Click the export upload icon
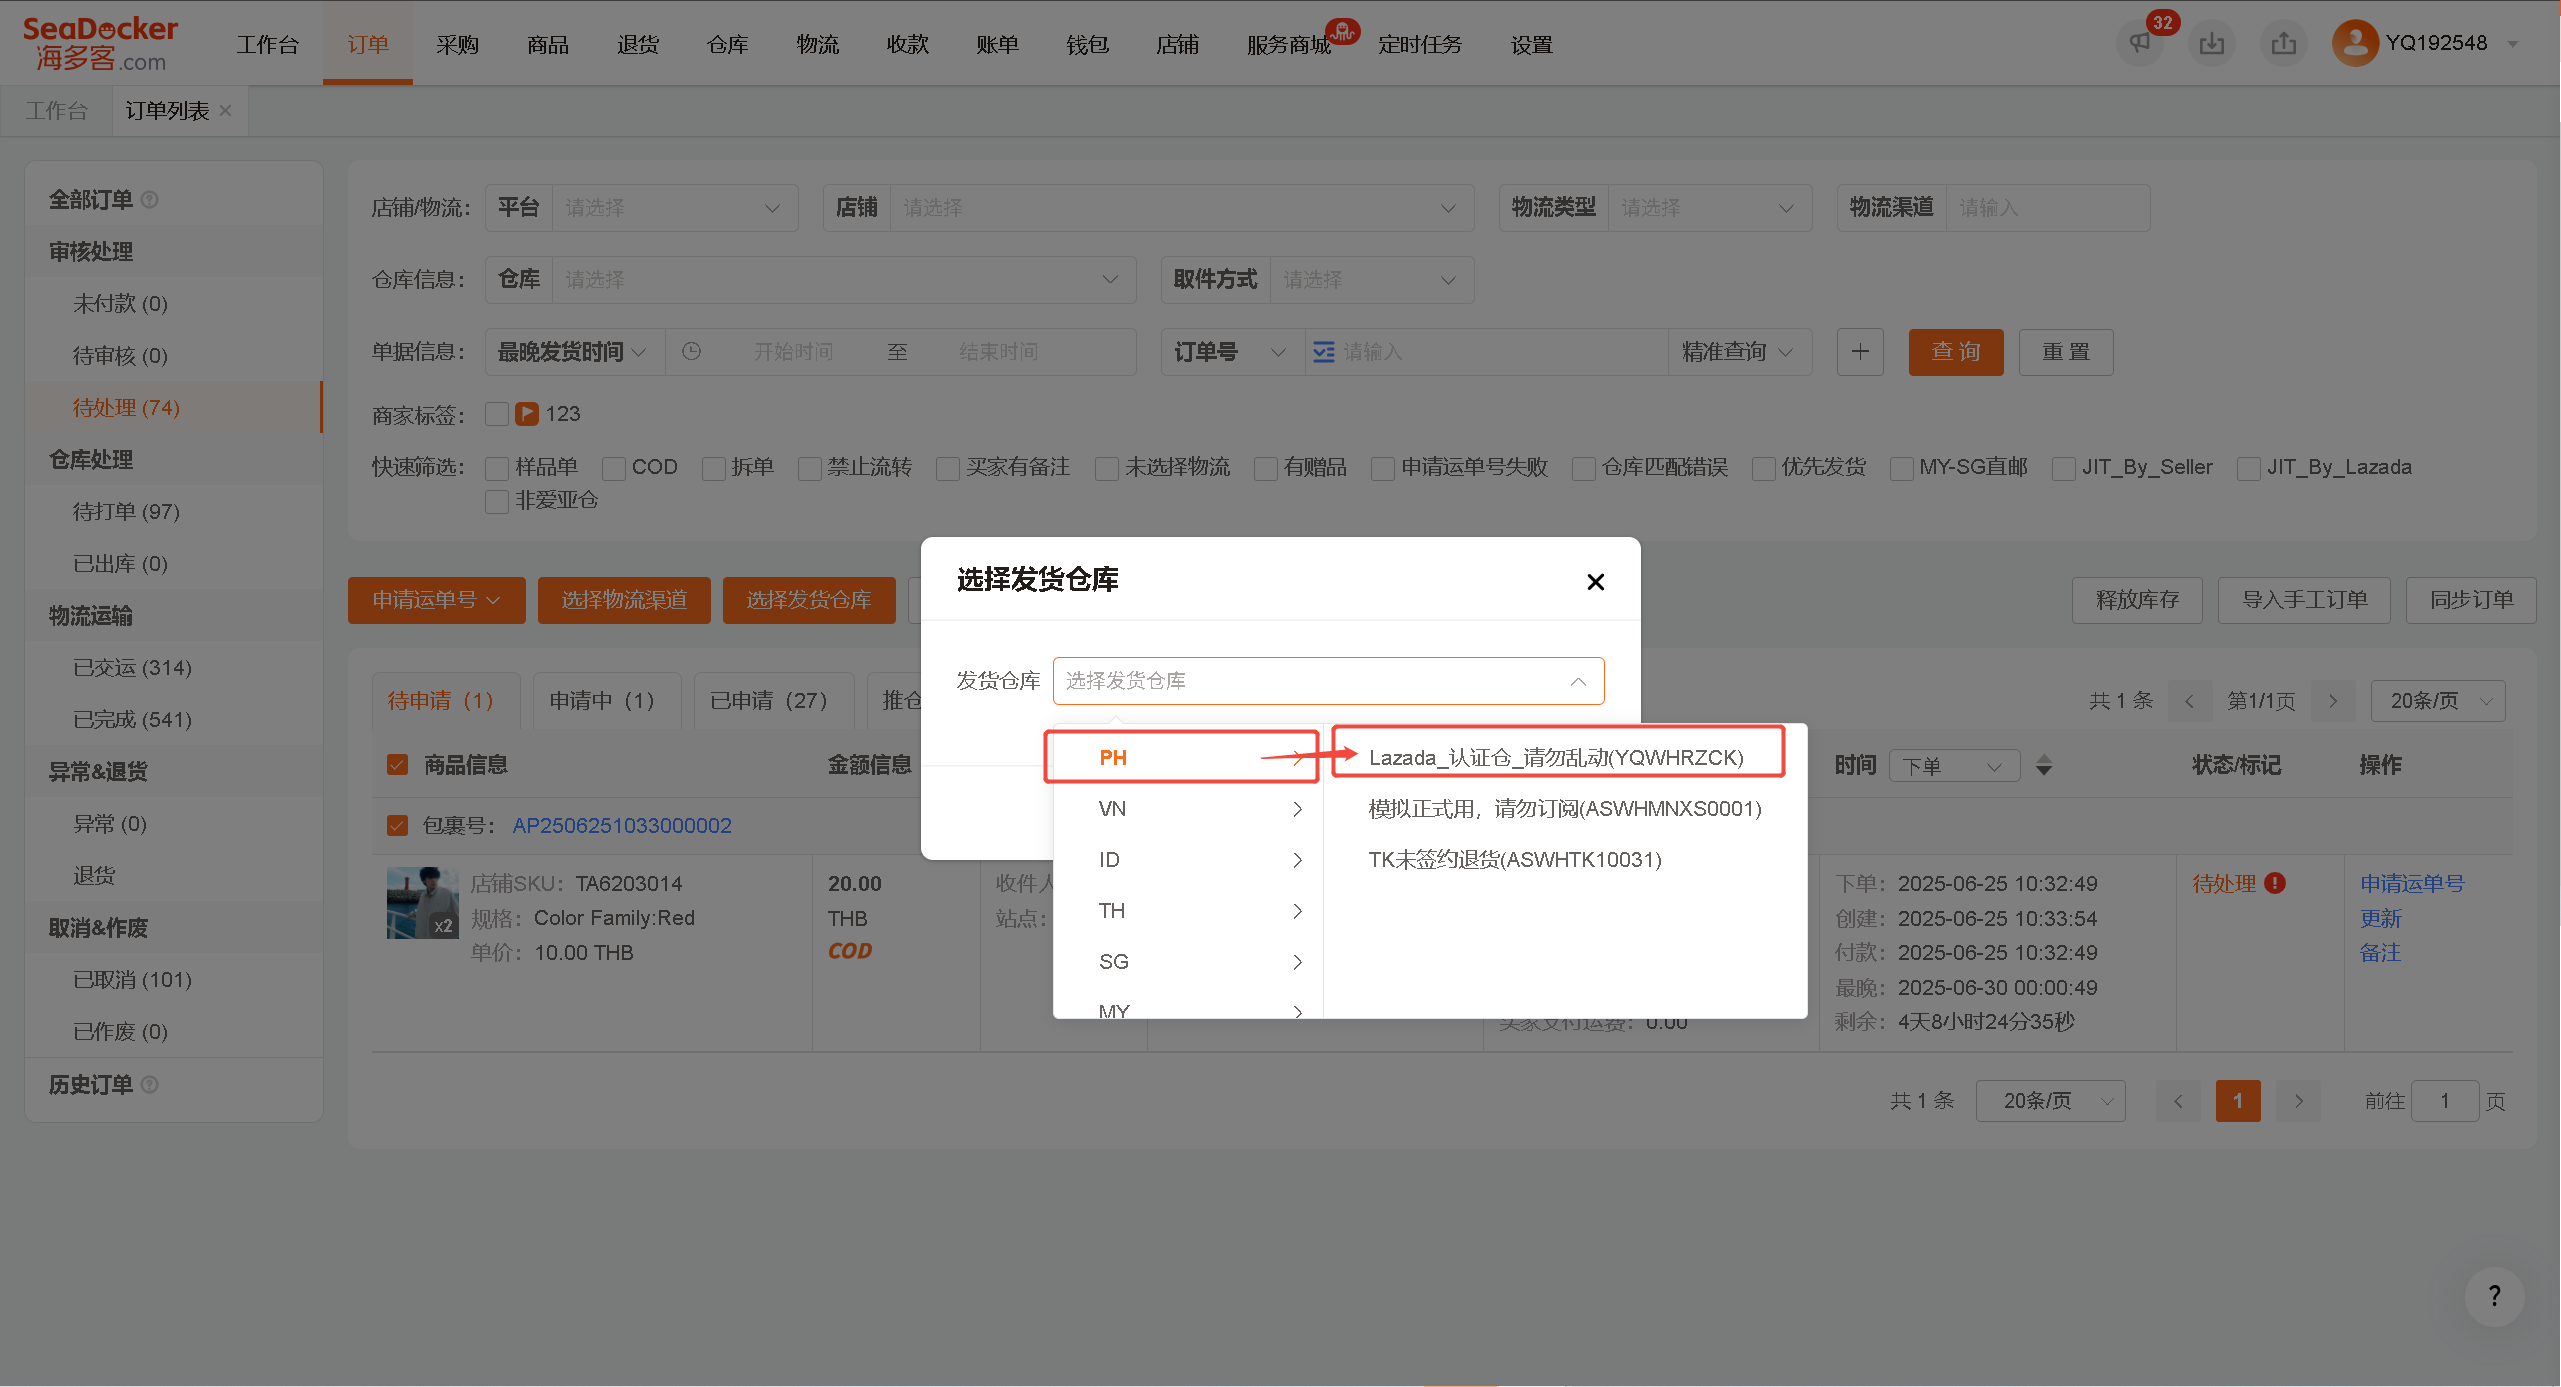This screenshot has width=2561, height=1387. (x=2283, y=43)
